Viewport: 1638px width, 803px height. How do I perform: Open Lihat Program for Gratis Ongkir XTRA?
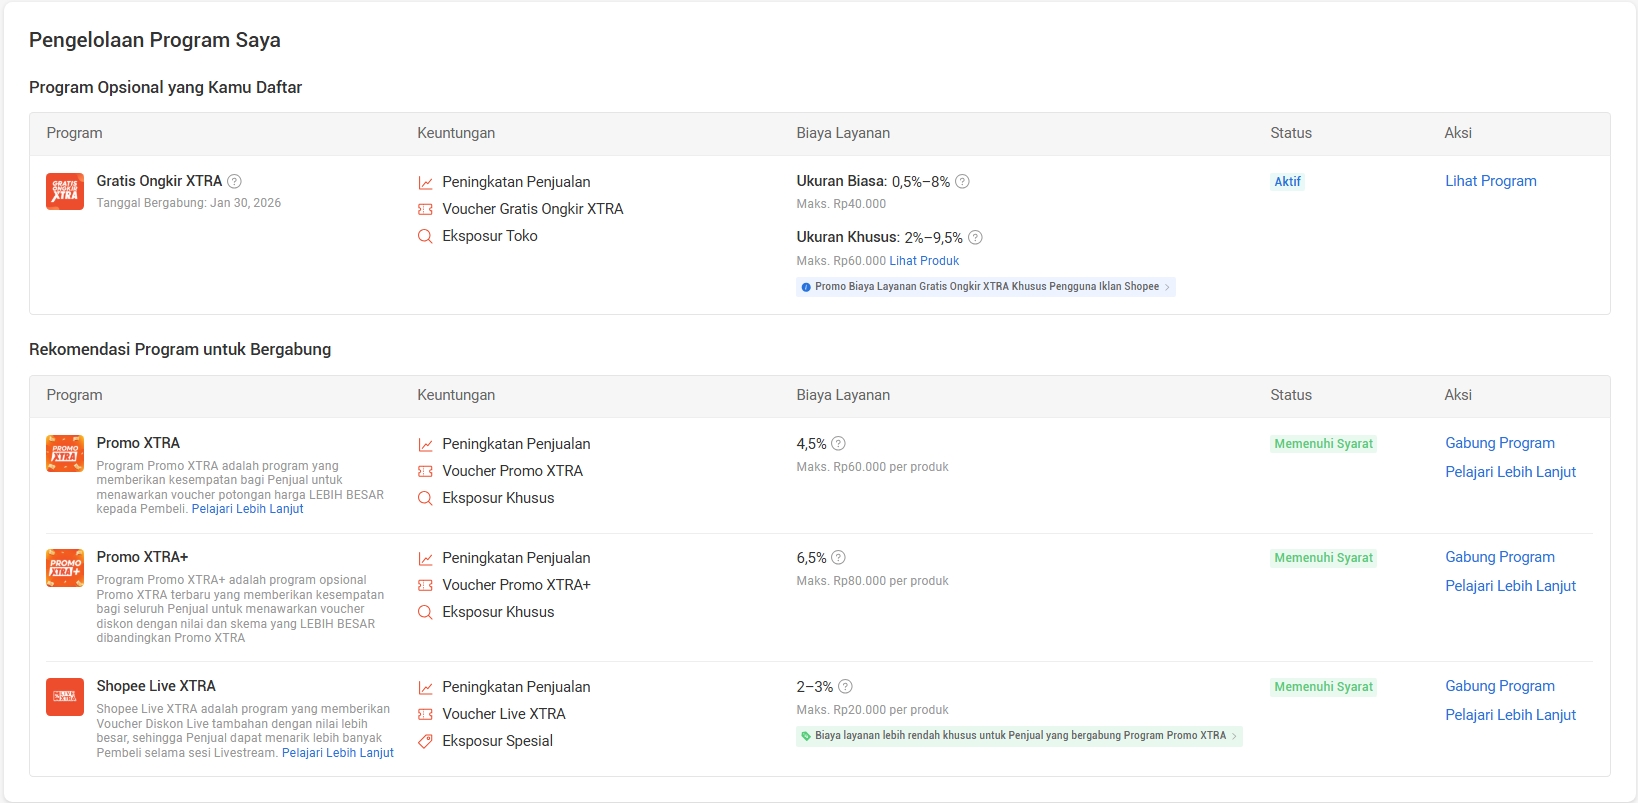pos(1490,181)
